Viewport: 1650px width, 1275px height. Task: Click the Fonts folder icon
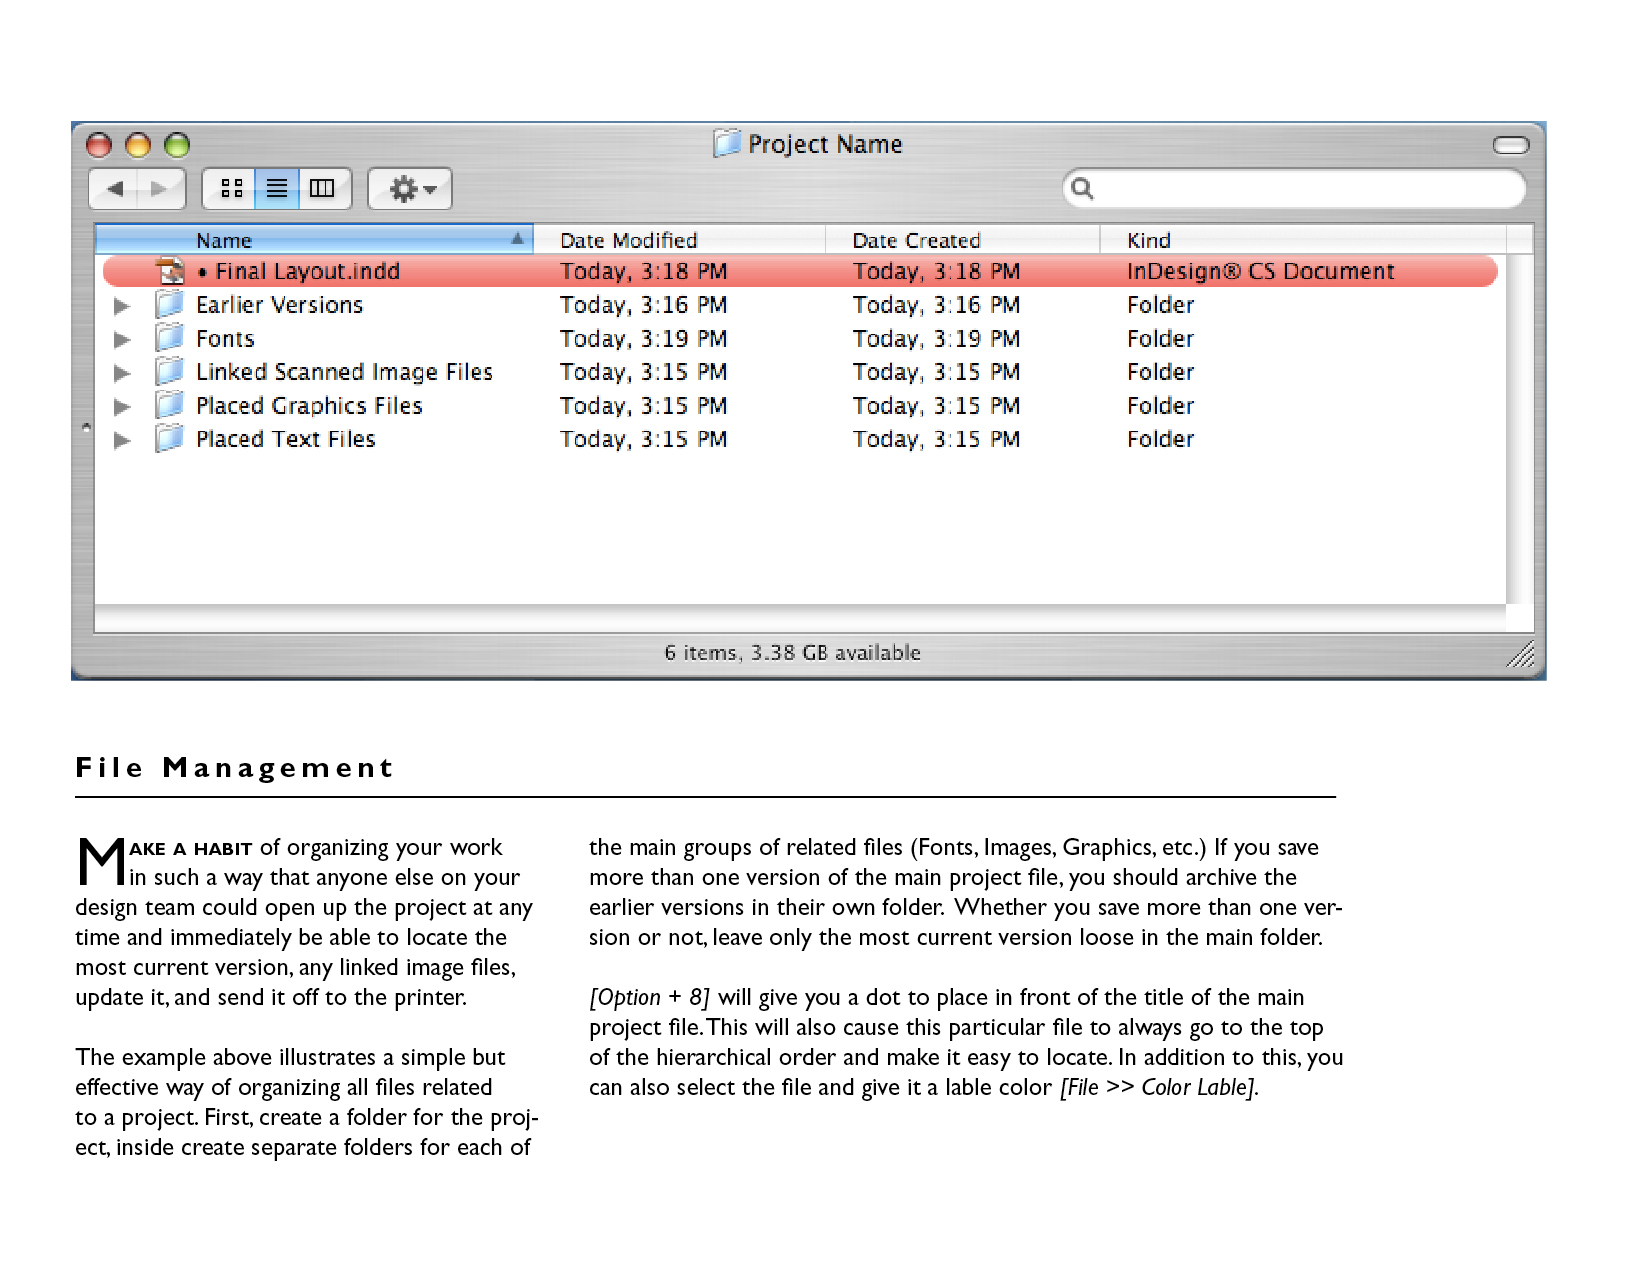click(170, 338)
